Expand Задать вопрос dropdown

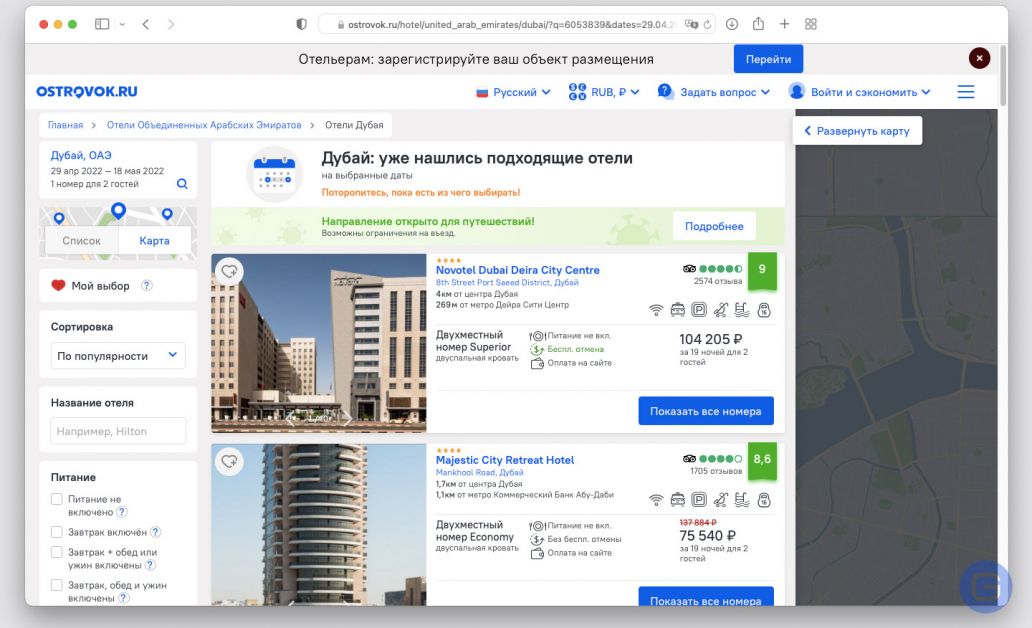pyautogui.click(x=713, y=92)
